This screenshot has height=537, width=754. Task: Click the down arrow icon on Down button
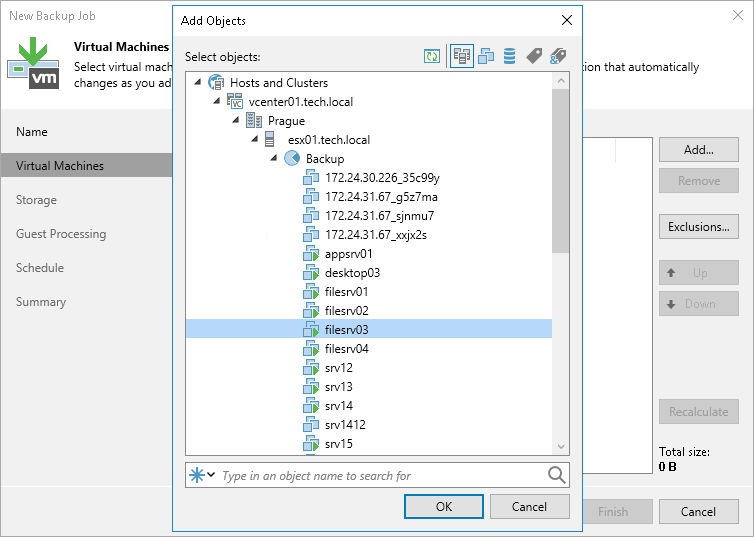[671, 304]
